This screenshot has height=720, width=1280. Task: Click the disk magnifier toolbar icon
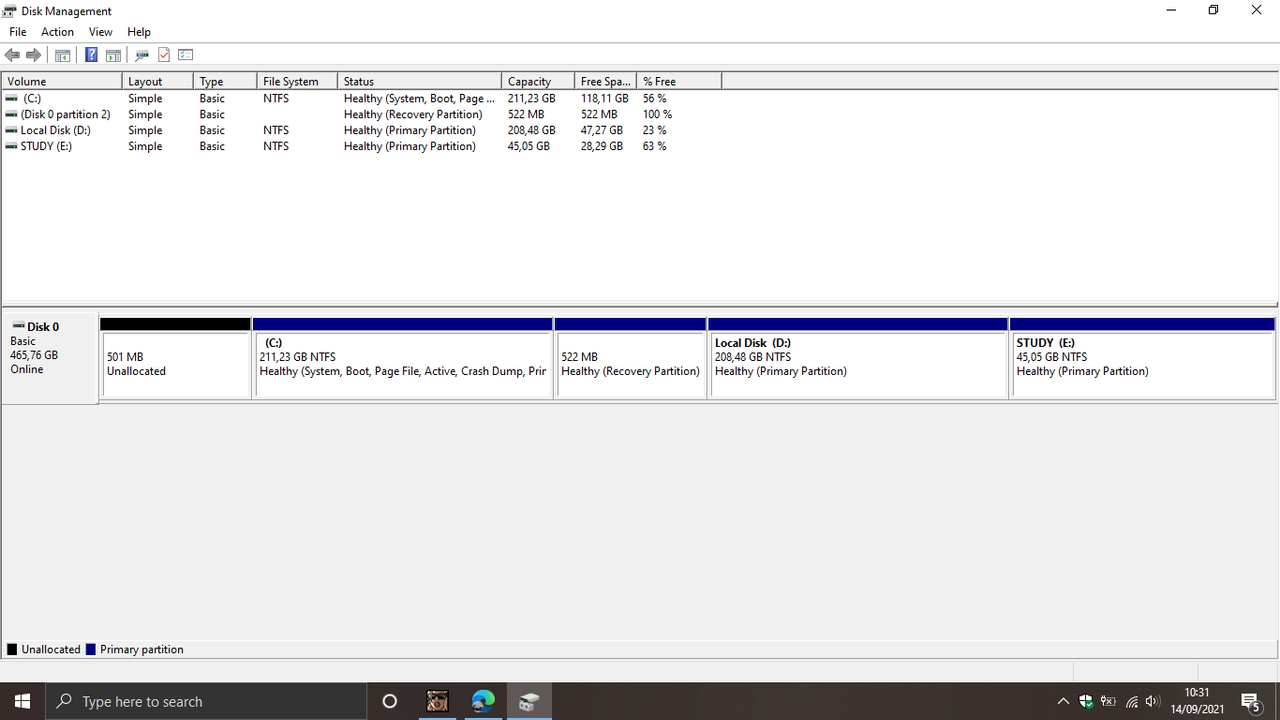(x=142, y=55)
